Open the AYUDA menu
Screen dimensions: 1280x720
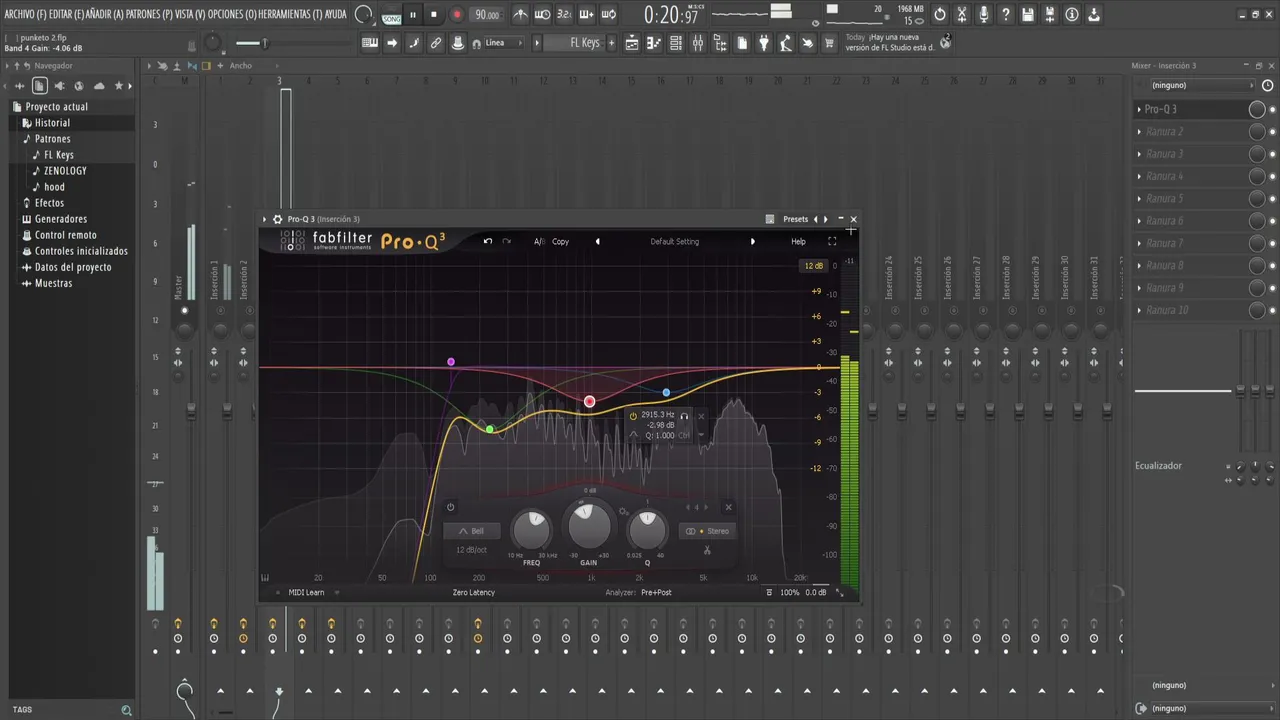[x=336, y=14]
